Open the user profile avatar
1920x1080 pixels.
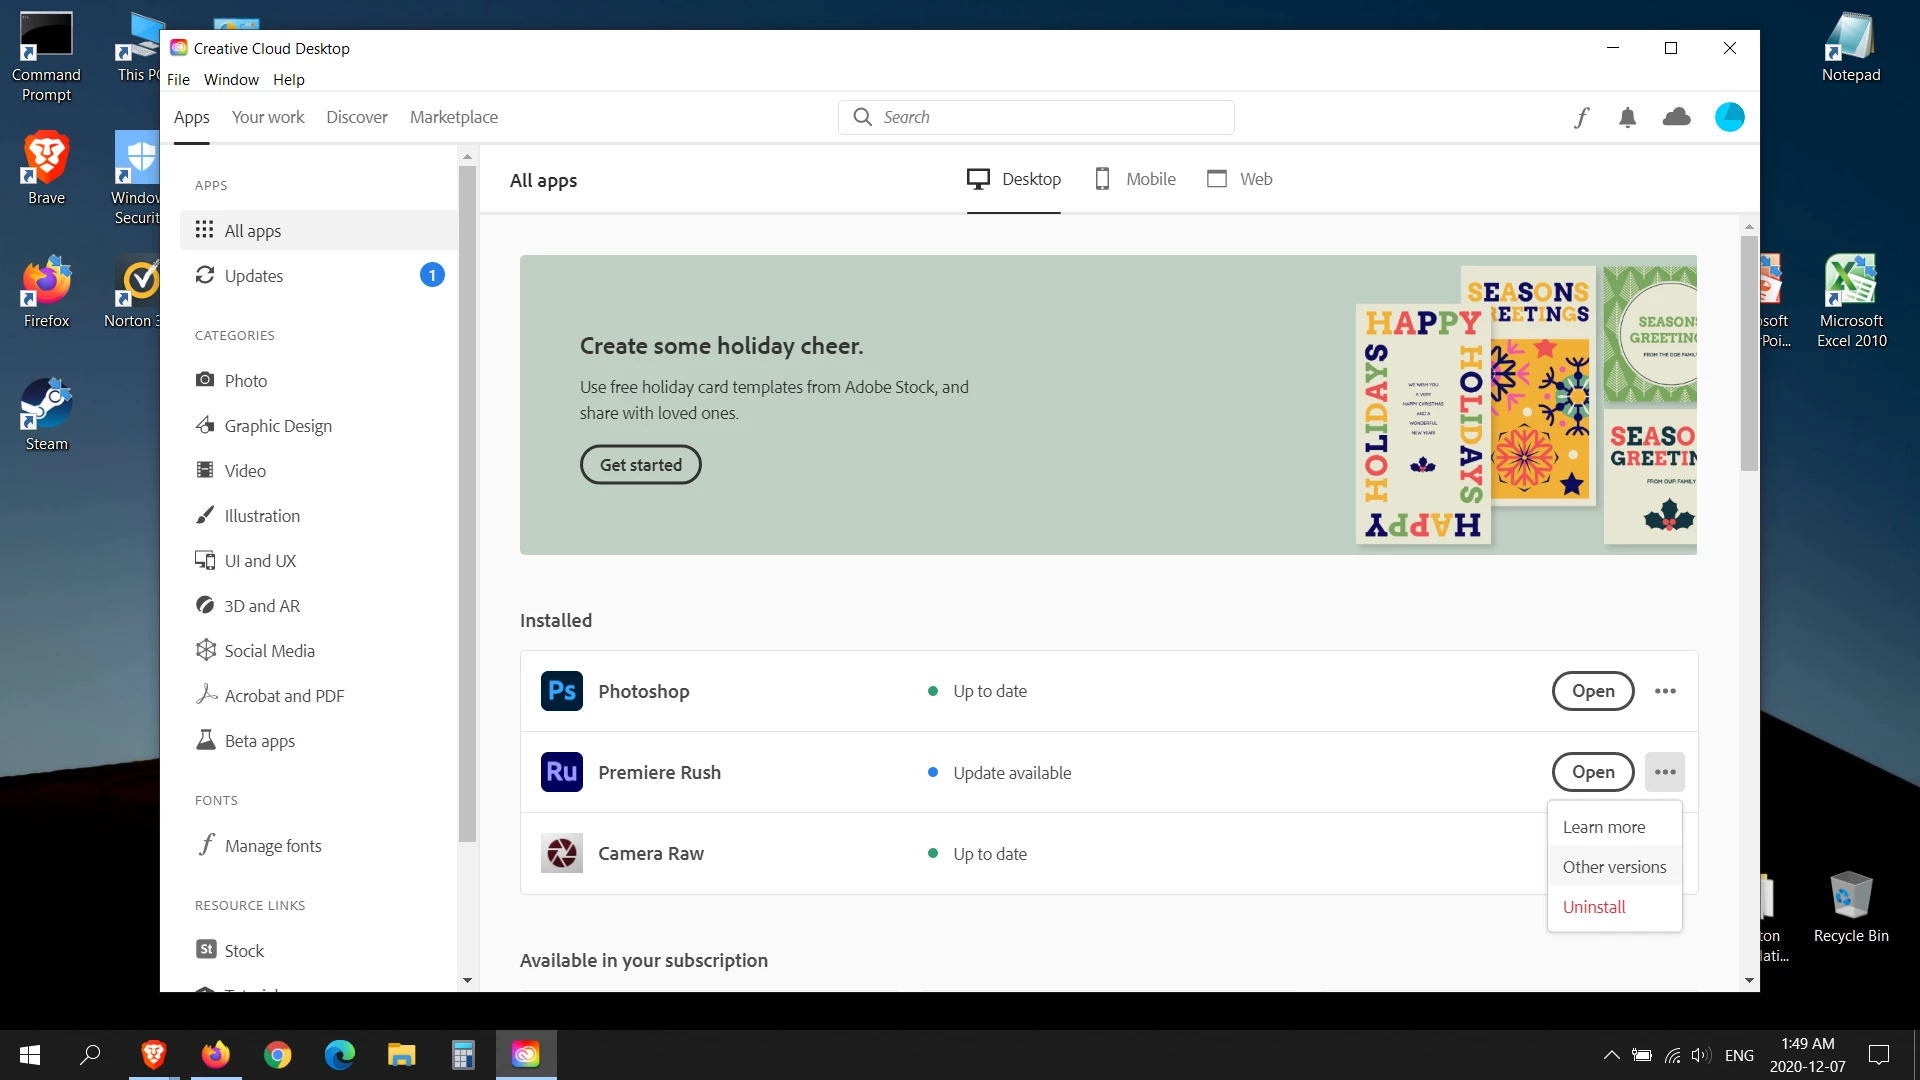1729,117
